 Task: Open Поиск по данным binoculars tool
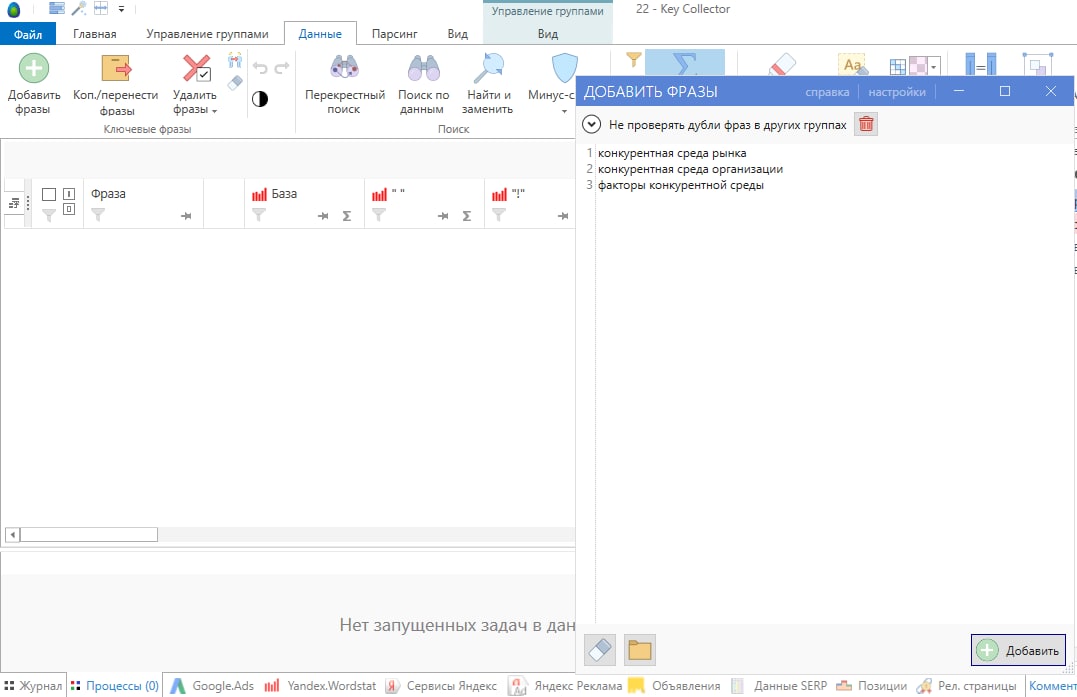pos(423,70)
